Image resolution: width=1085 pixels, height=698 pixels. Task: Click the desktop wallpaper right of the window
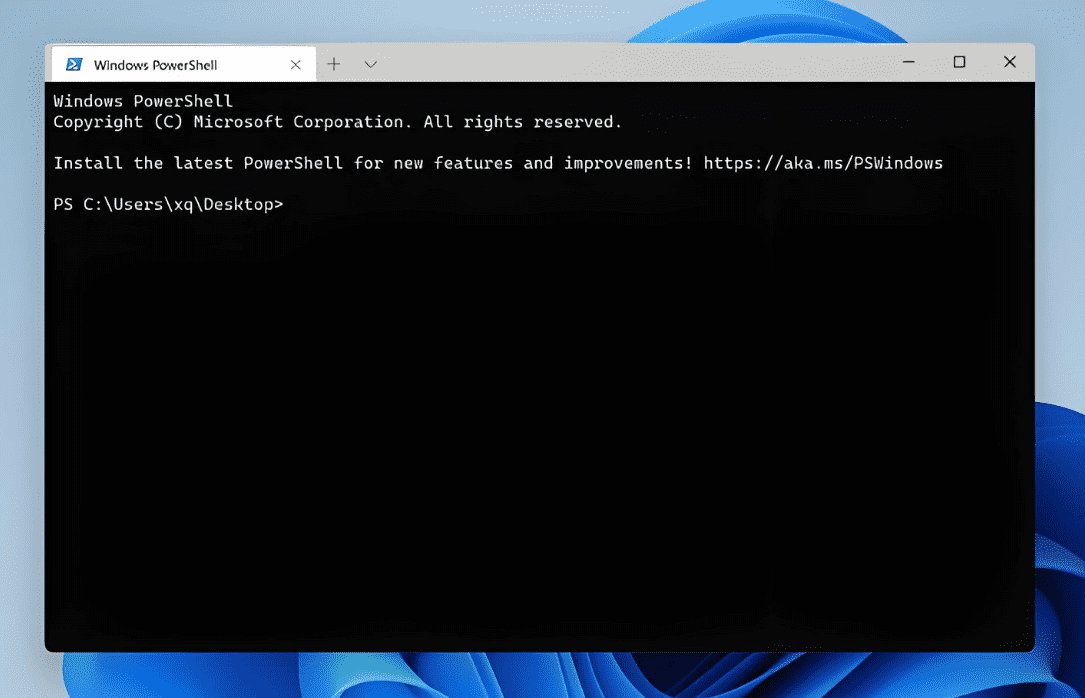(1060, 300)
